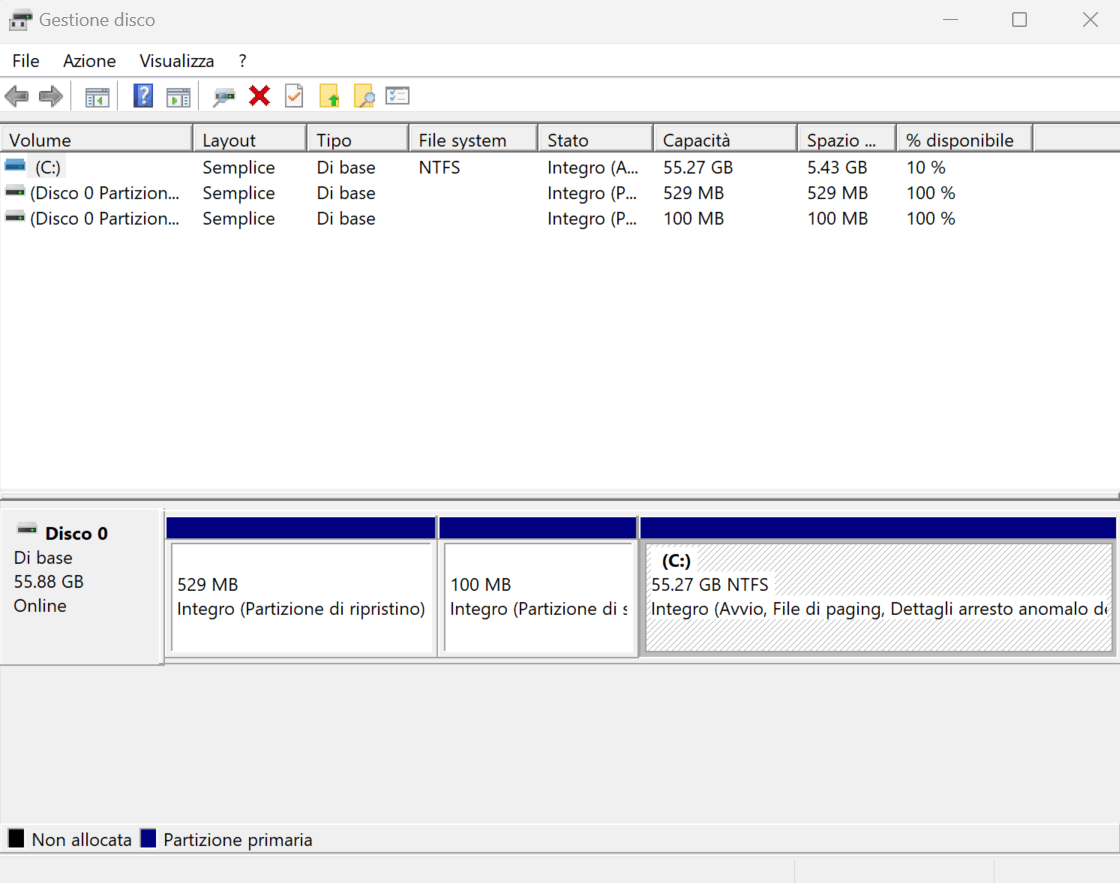
Task: Click the 100 MB cell under Spazio
Action: [x=837, y=219]
